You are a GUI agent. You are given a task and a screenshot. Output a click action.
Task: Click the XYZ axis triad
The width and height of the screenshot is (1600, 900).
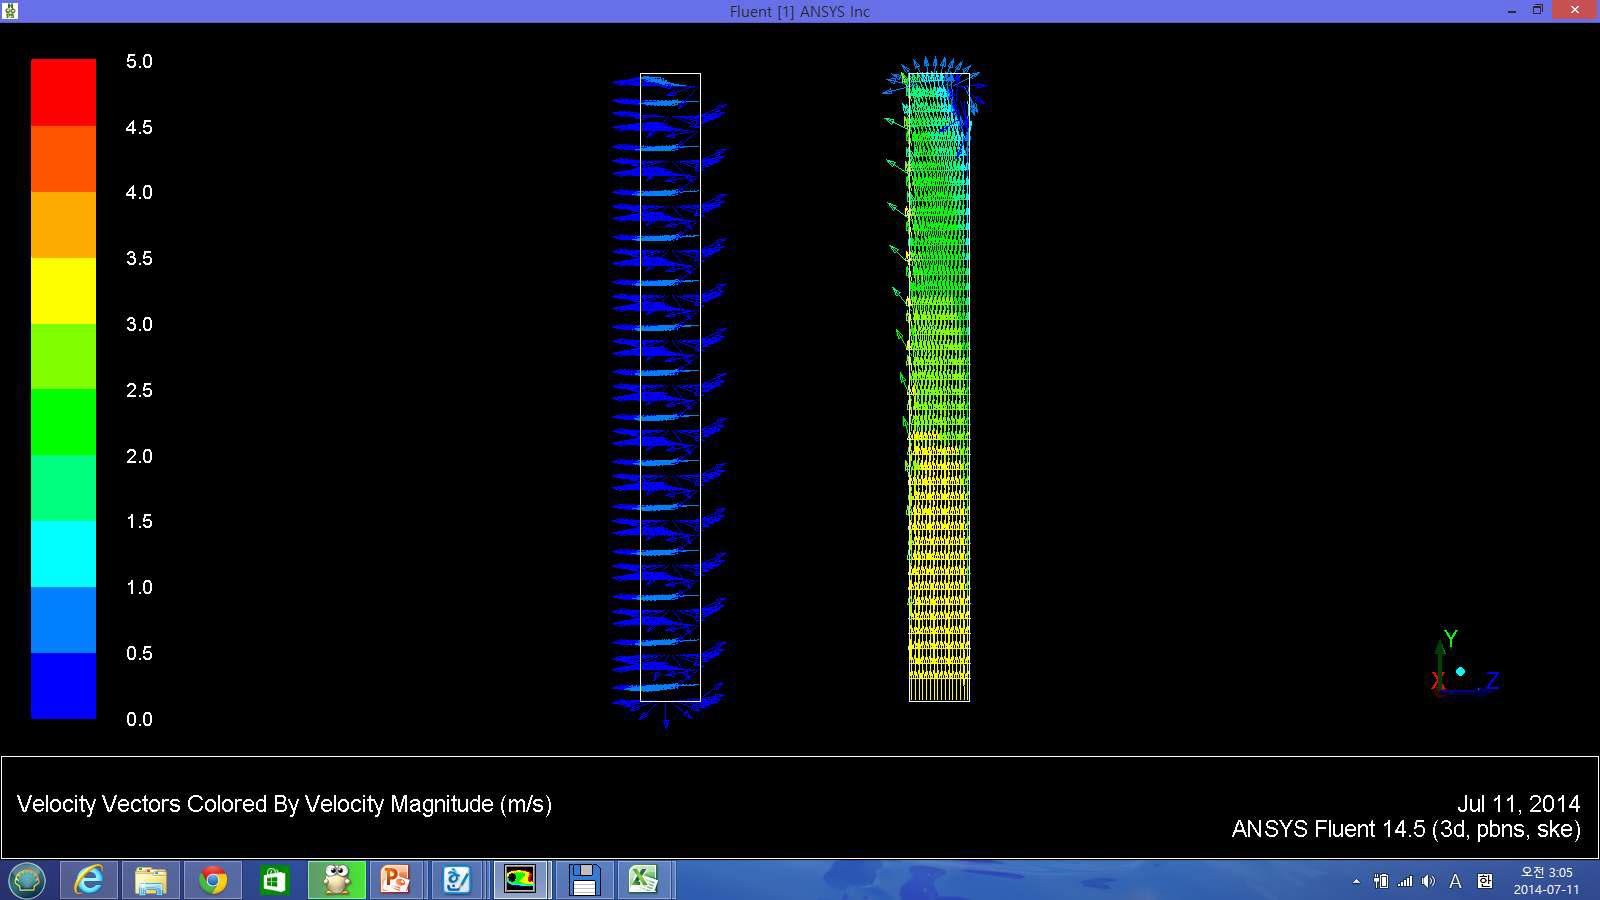(x=1464, y=662)
